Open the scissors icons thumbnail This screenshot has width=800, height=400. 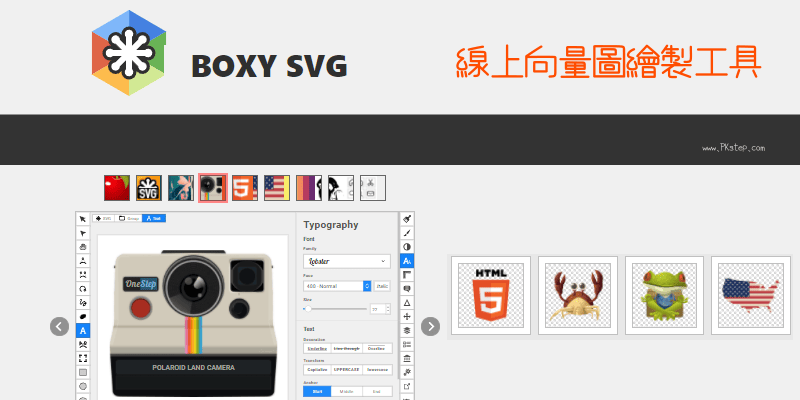[373, 188]
